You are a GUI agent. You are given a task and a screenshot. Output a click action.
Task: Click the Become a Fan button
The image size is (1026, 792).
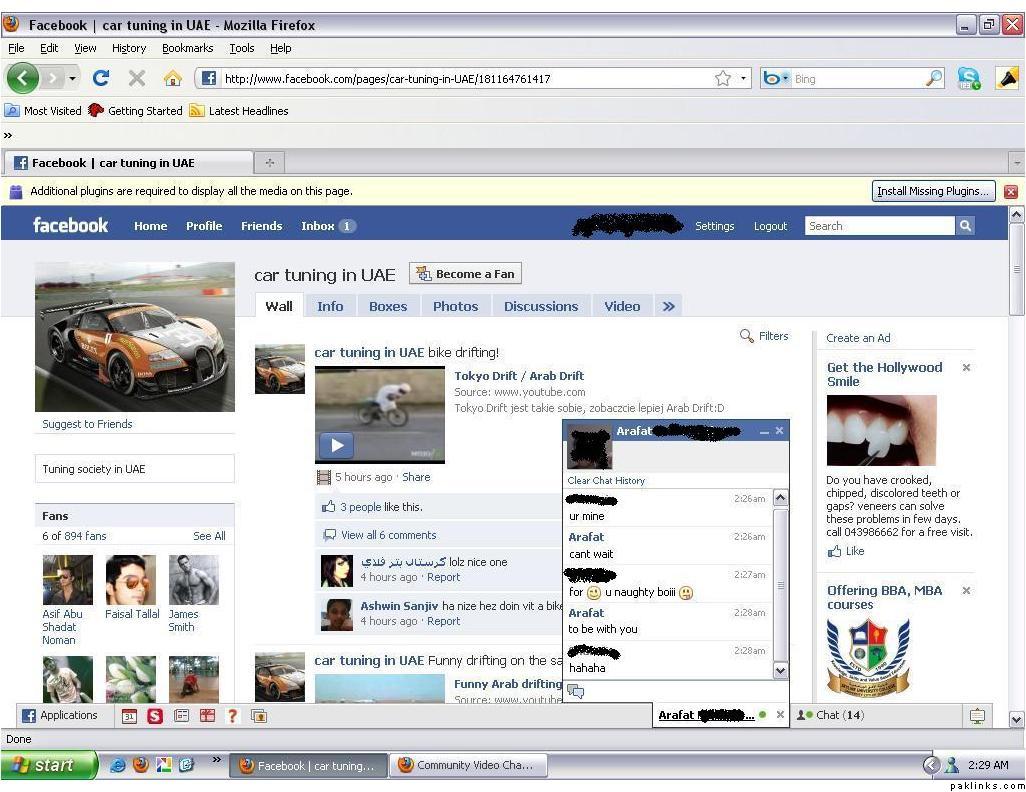tap(465, 274)
